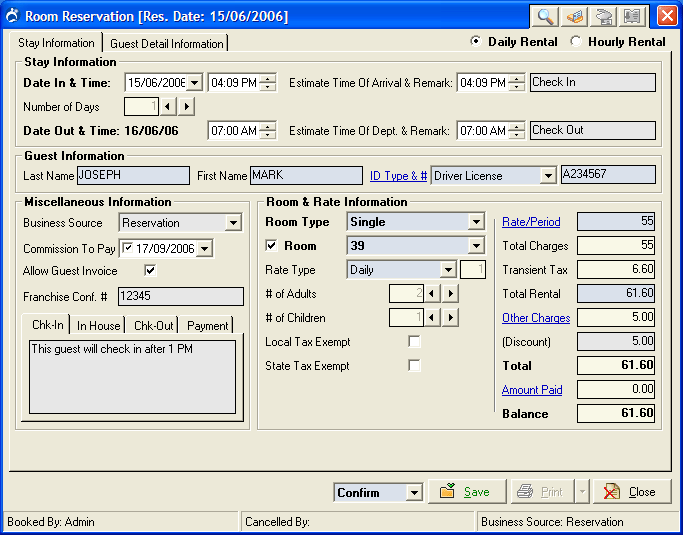683x535 pixels.
Task: Toggle the Room checkbox
Action: pyautogui.click(x=271, y=246)
